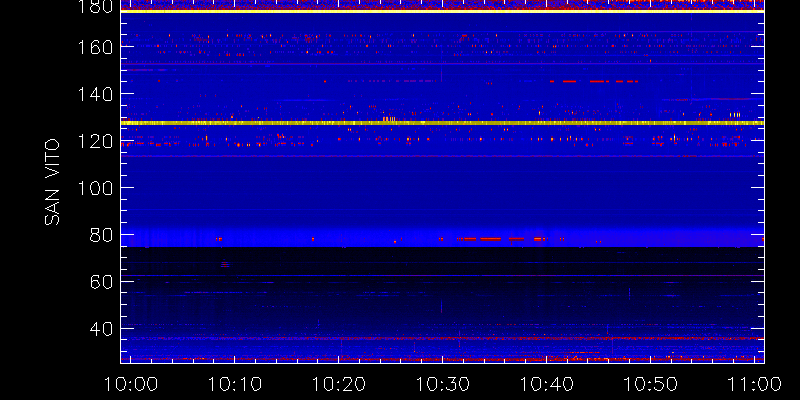Click the 60 frequency axis label
The height and width of the screenshot is (400, 800).
[101, 282]
